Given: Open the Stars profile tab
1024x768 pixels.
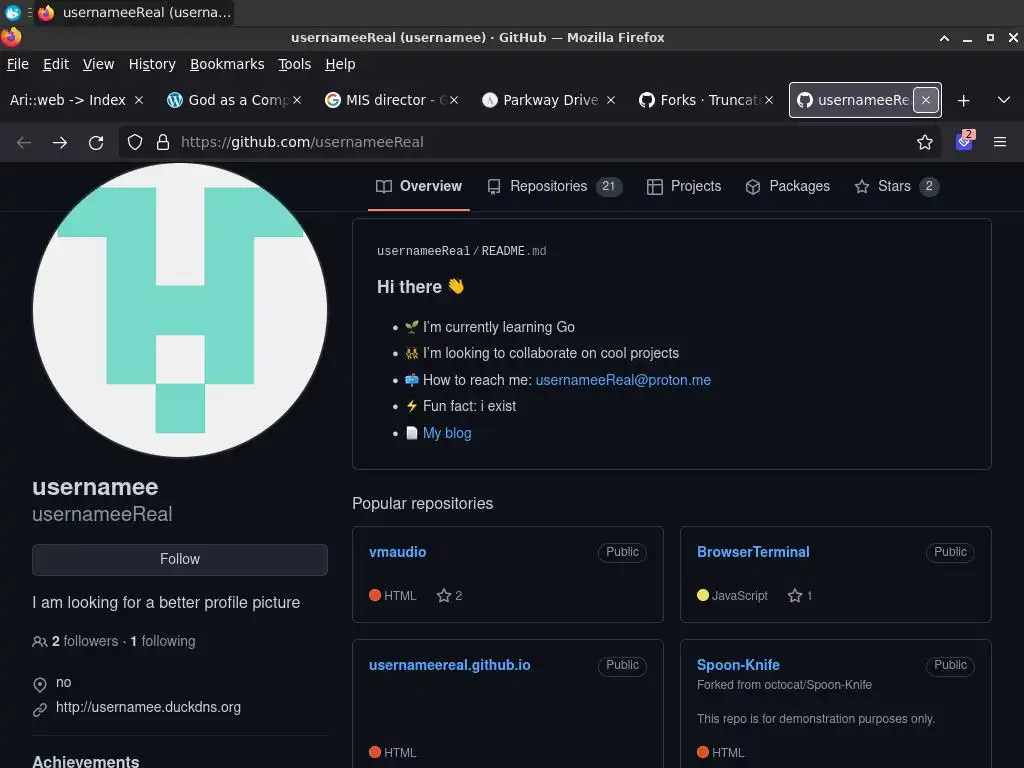Looking at the screenshot, I should point(897,186).
